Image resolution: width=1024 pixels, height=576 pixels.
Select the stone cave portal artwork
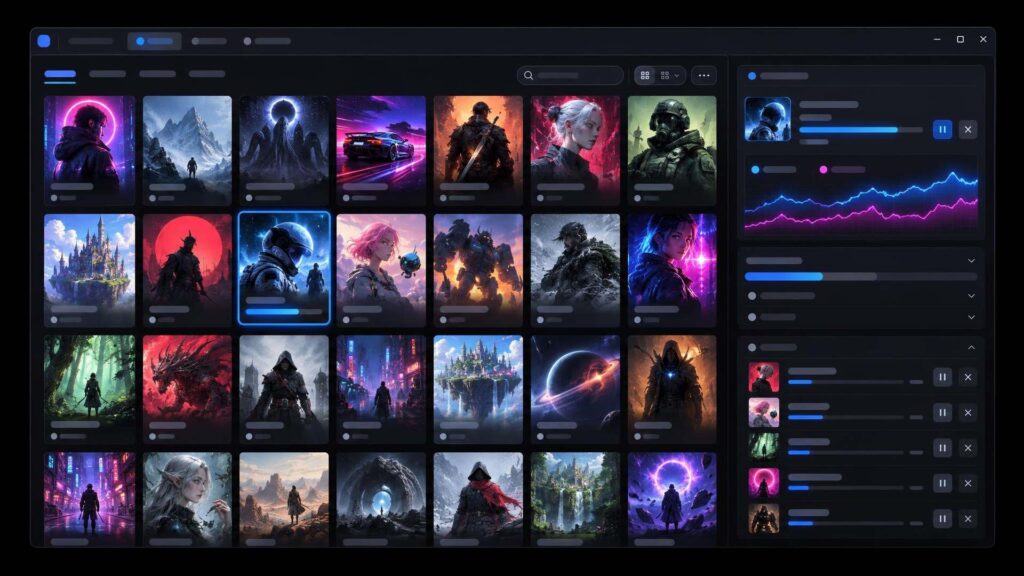click(x=381, y=499)
